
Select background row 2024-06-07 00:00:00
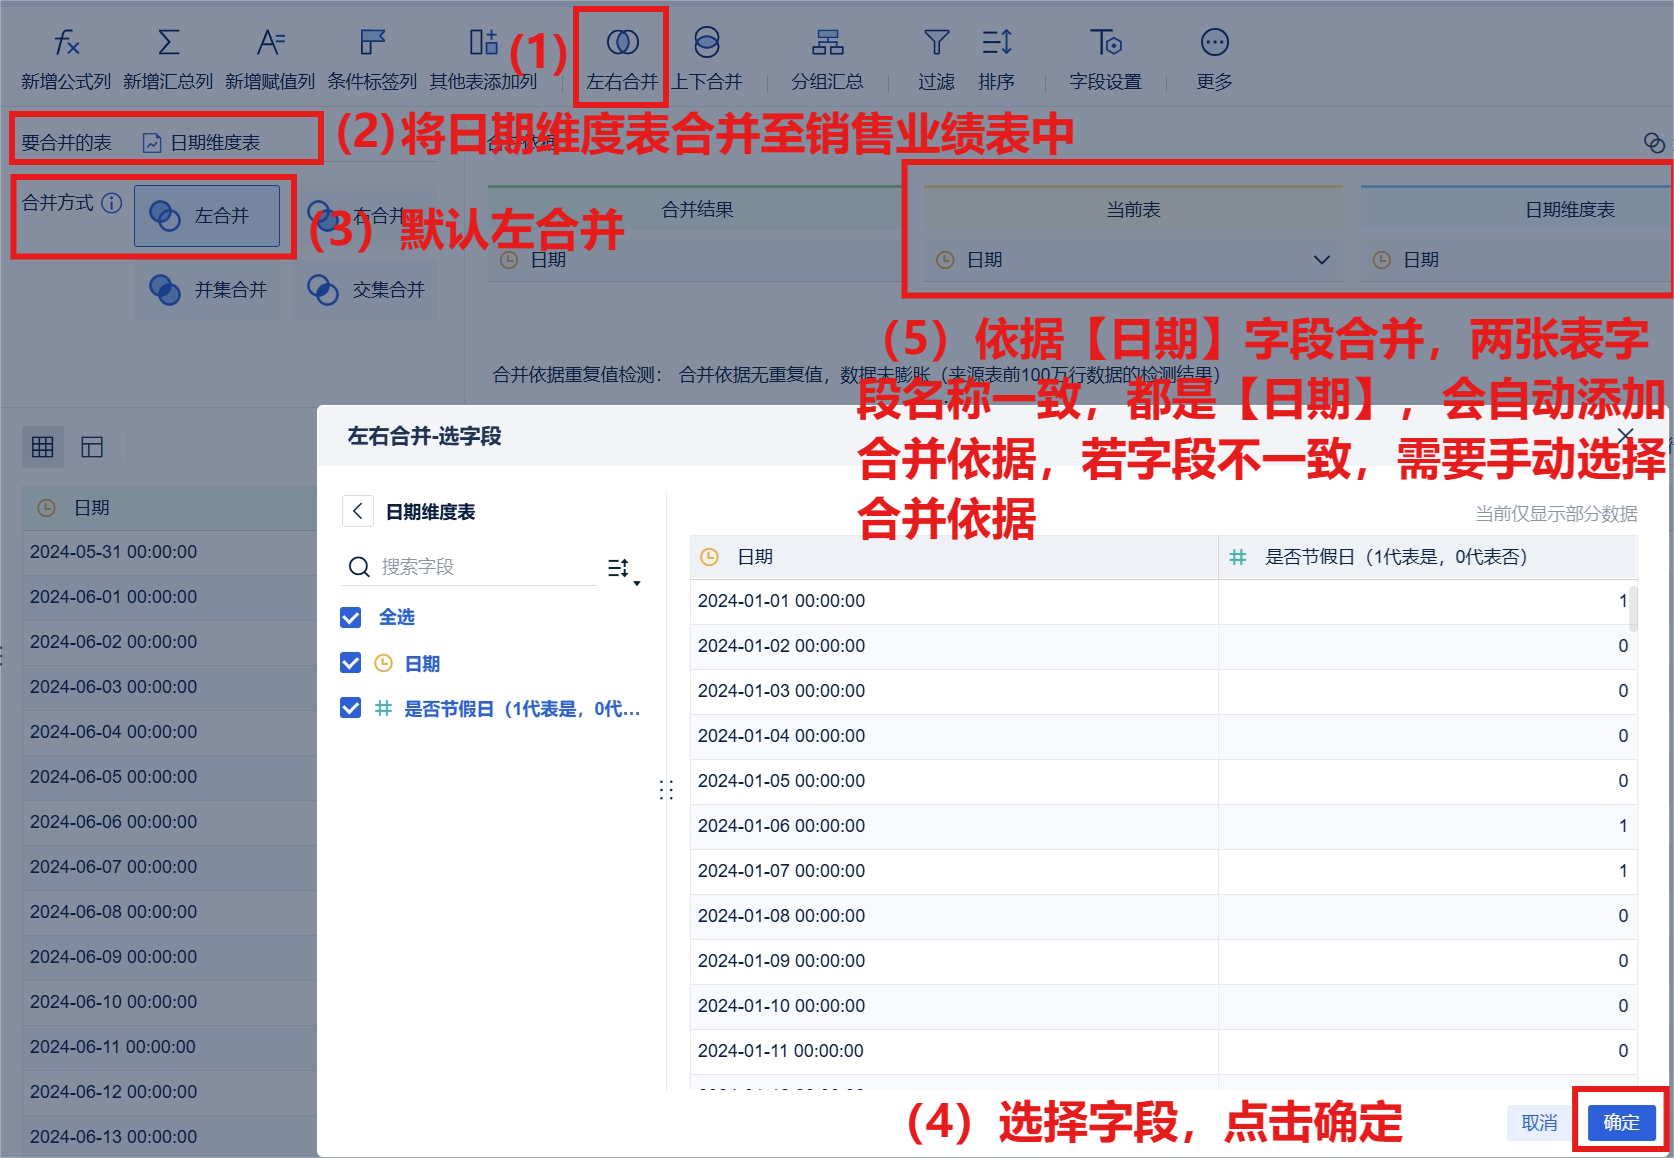tap(170, 867)
